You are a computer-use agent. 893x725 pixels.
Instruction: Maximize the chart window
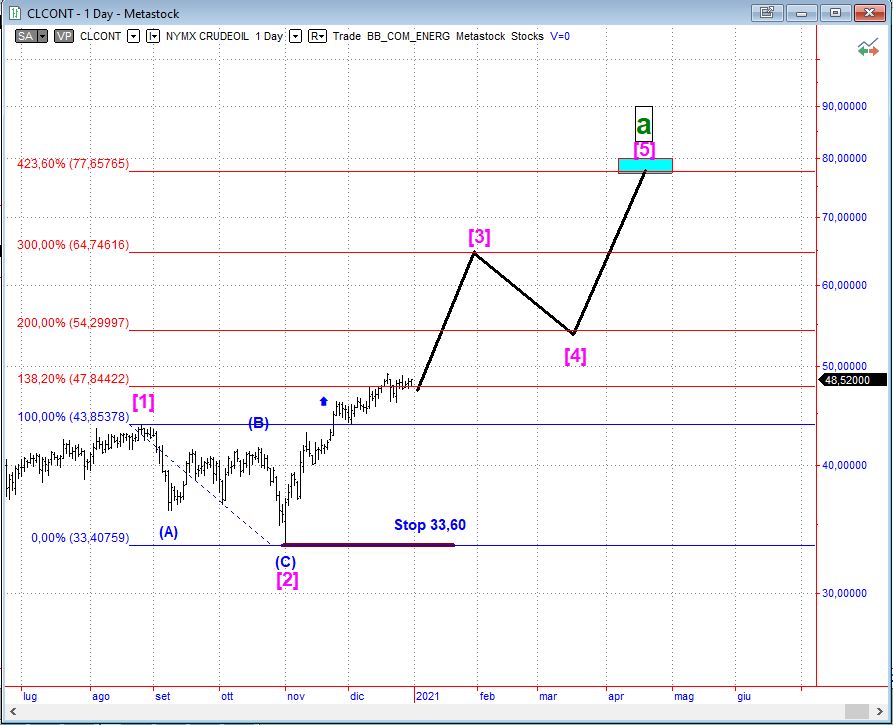835,13
